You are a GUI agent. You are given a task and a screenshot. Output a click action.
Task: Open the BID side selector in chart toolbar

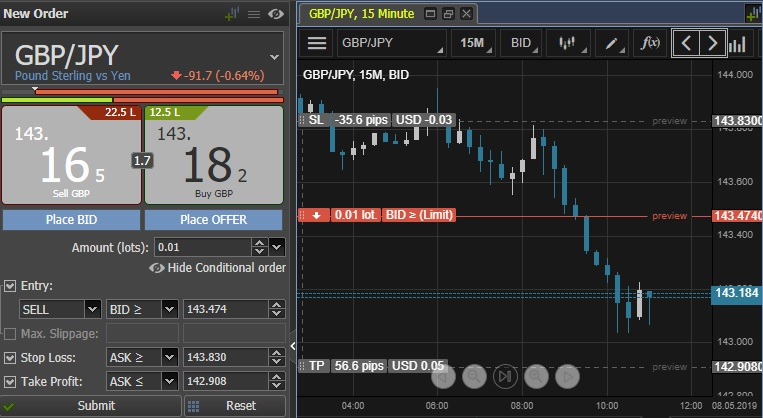point(522,43)
